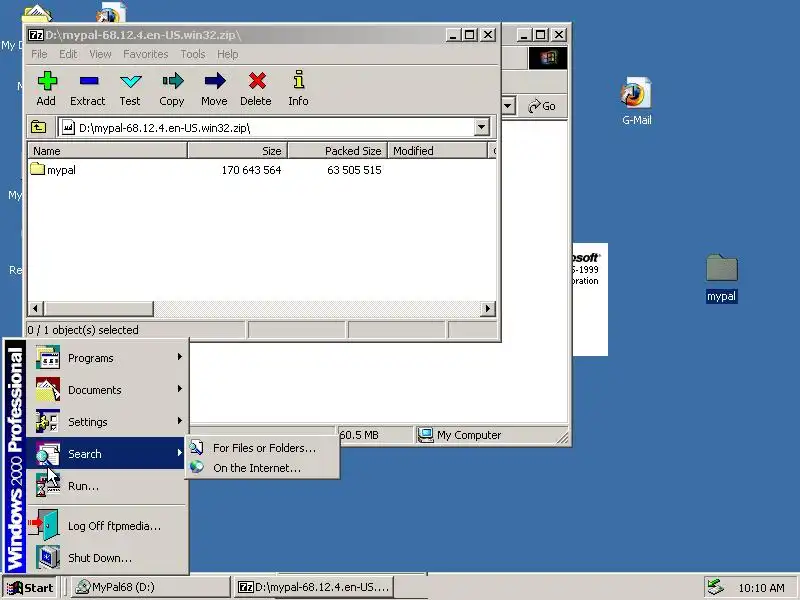Screen dimensions: 800x600
Task: Open Programs in Start menu
Action: 108,358
